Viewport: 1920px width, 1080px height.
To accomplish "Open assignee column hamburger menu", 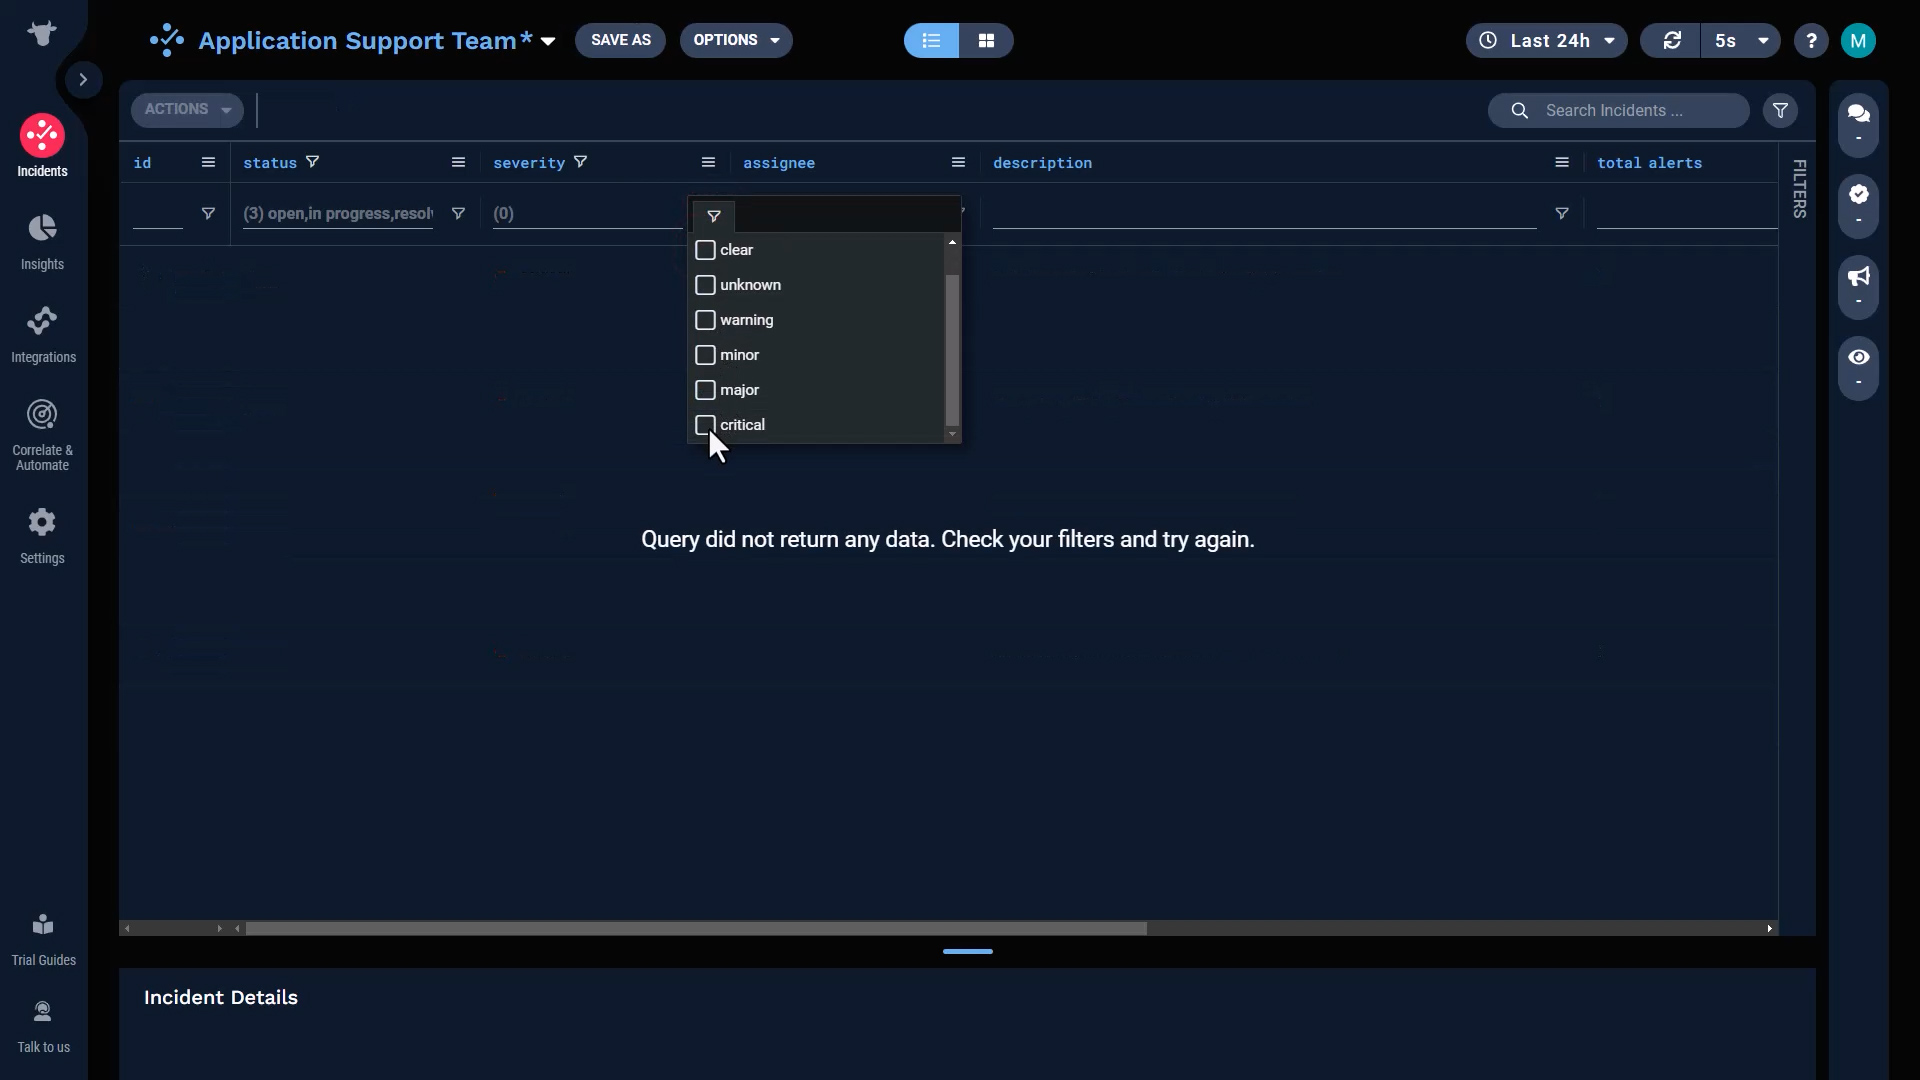I will coord(958,162).
